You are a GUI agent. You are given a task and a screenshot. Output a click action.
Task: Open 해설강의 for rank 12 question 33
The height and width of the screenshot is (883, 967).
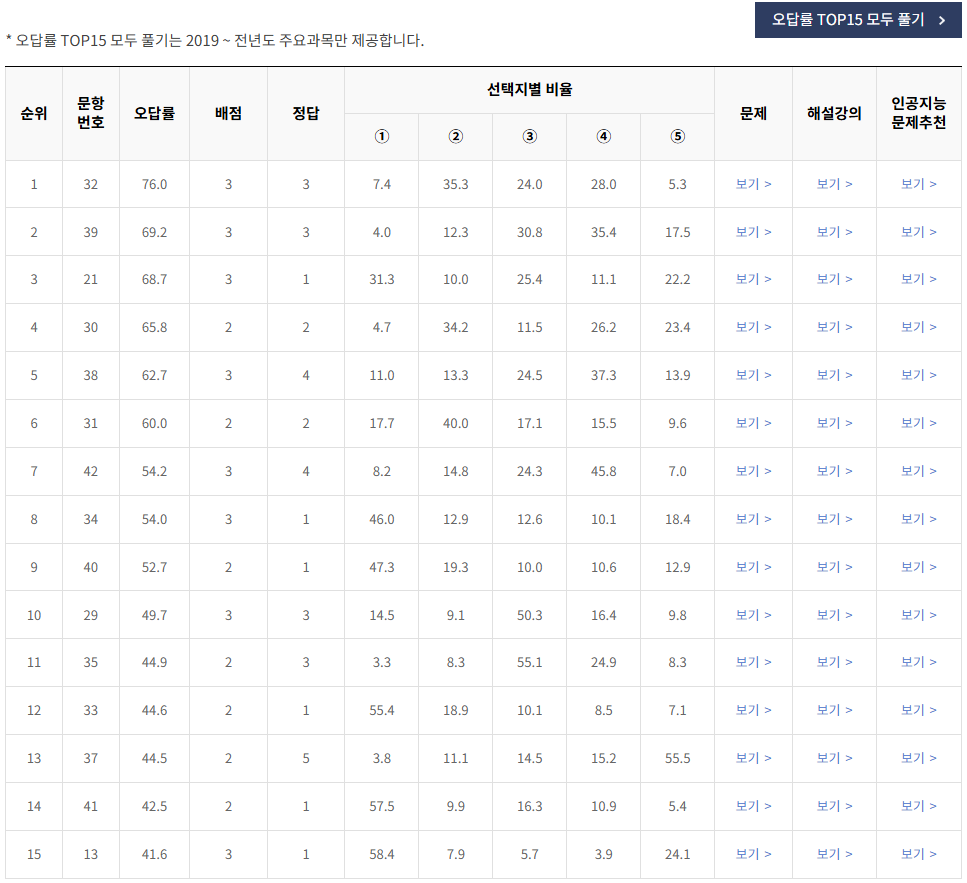[834, 710]
